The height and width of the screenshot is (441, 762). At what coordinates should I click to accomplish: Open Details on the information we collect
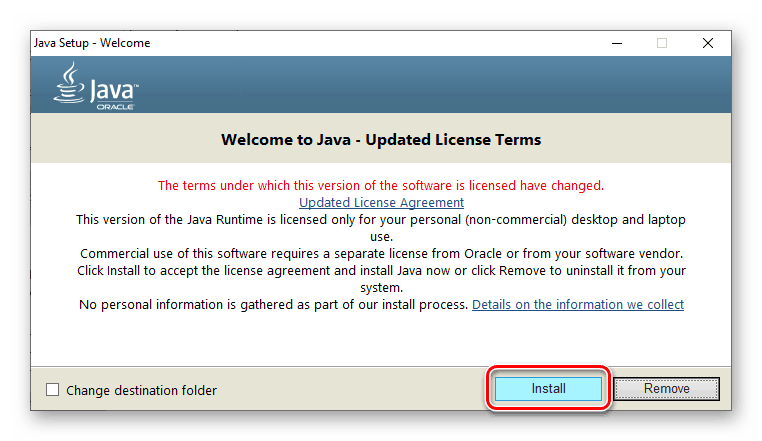click(578, 304)
